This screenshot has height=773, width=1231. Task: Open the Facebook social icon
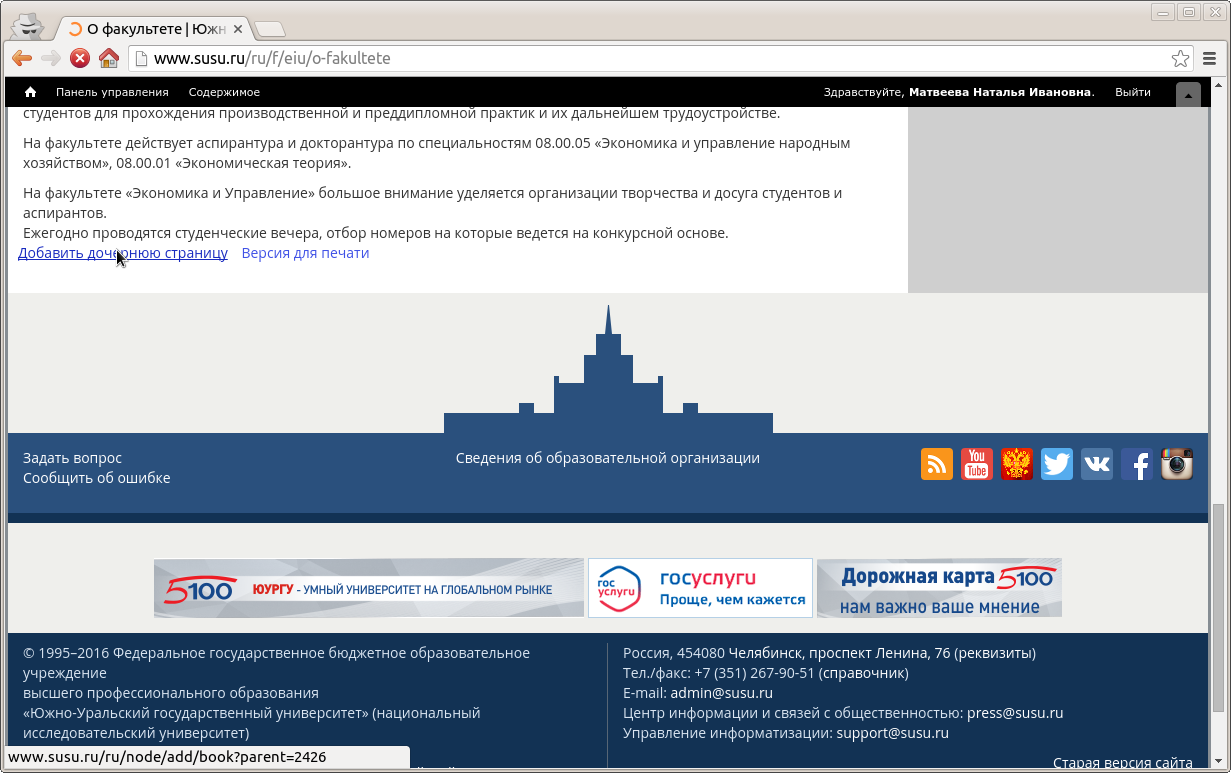[x=1137, y=464]
